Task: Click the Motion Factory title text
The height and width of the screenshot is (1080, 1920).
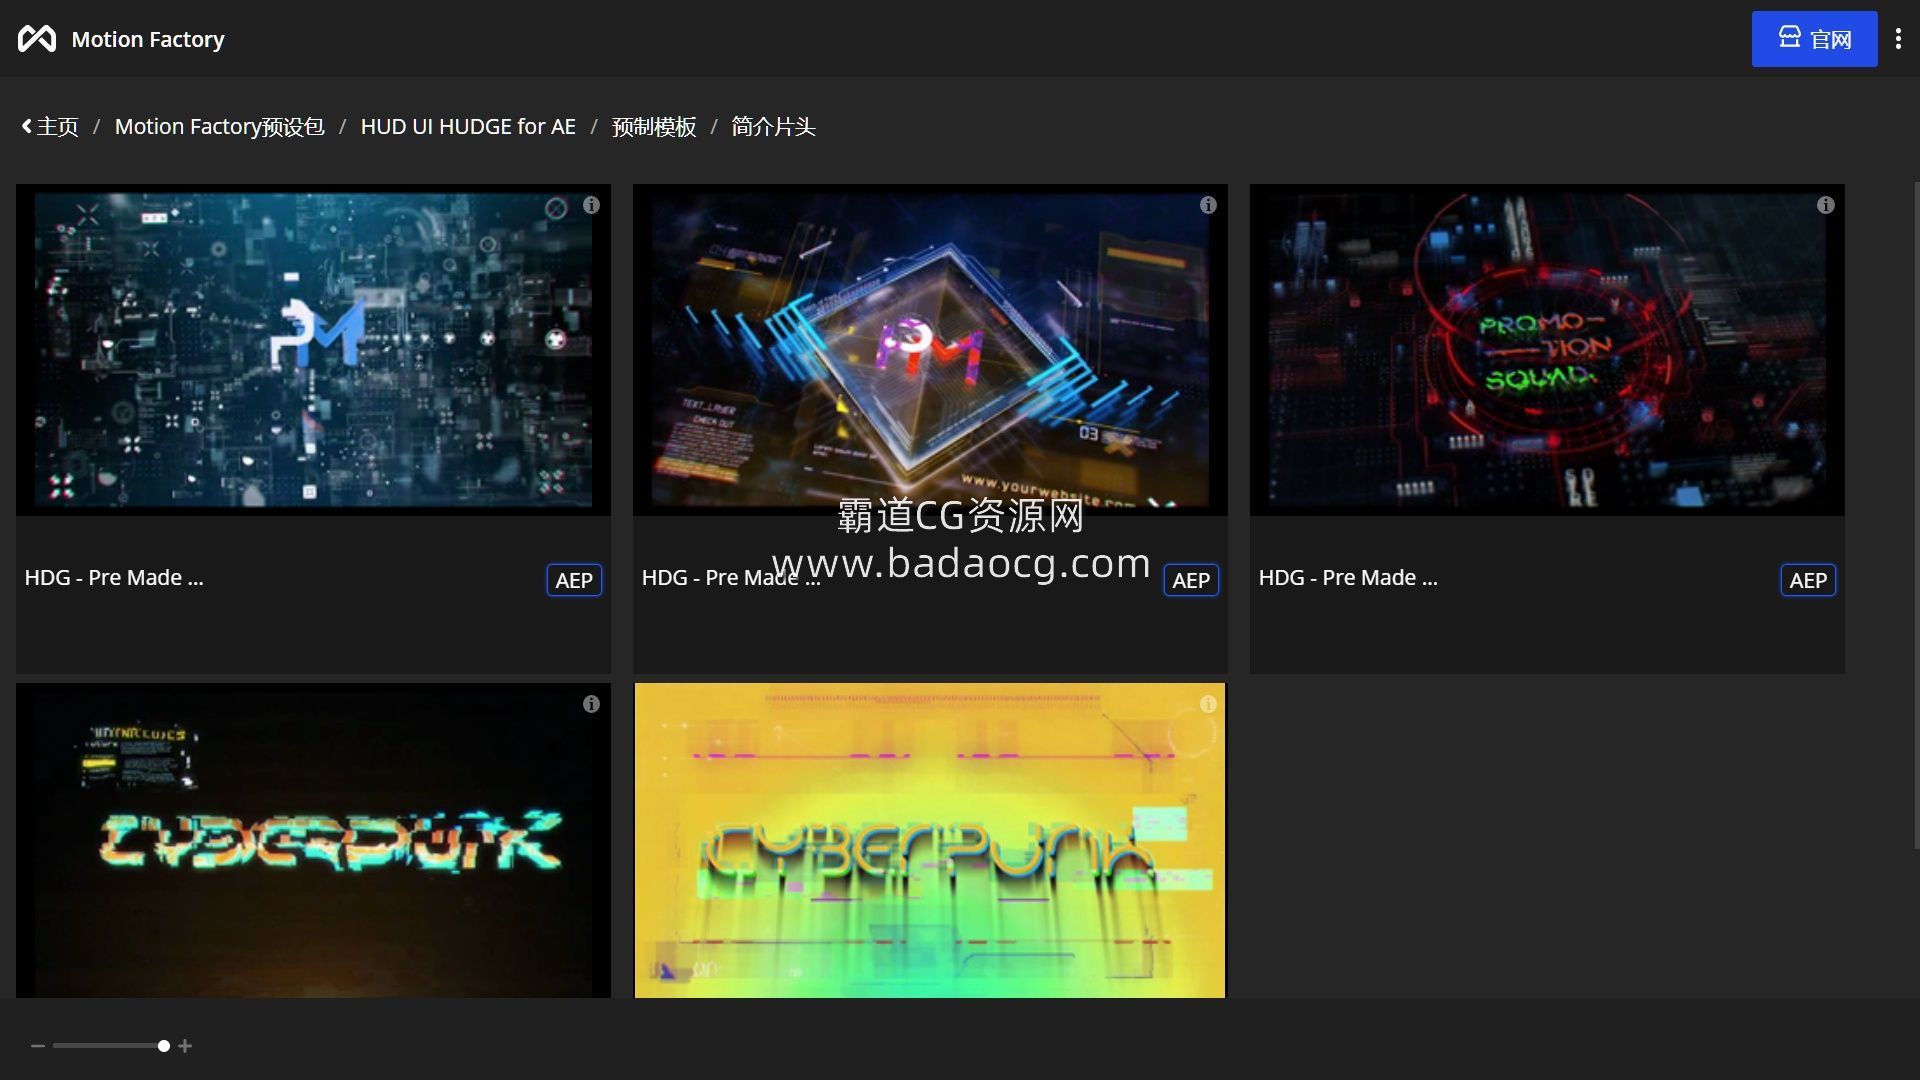Action: coord(148,39)
